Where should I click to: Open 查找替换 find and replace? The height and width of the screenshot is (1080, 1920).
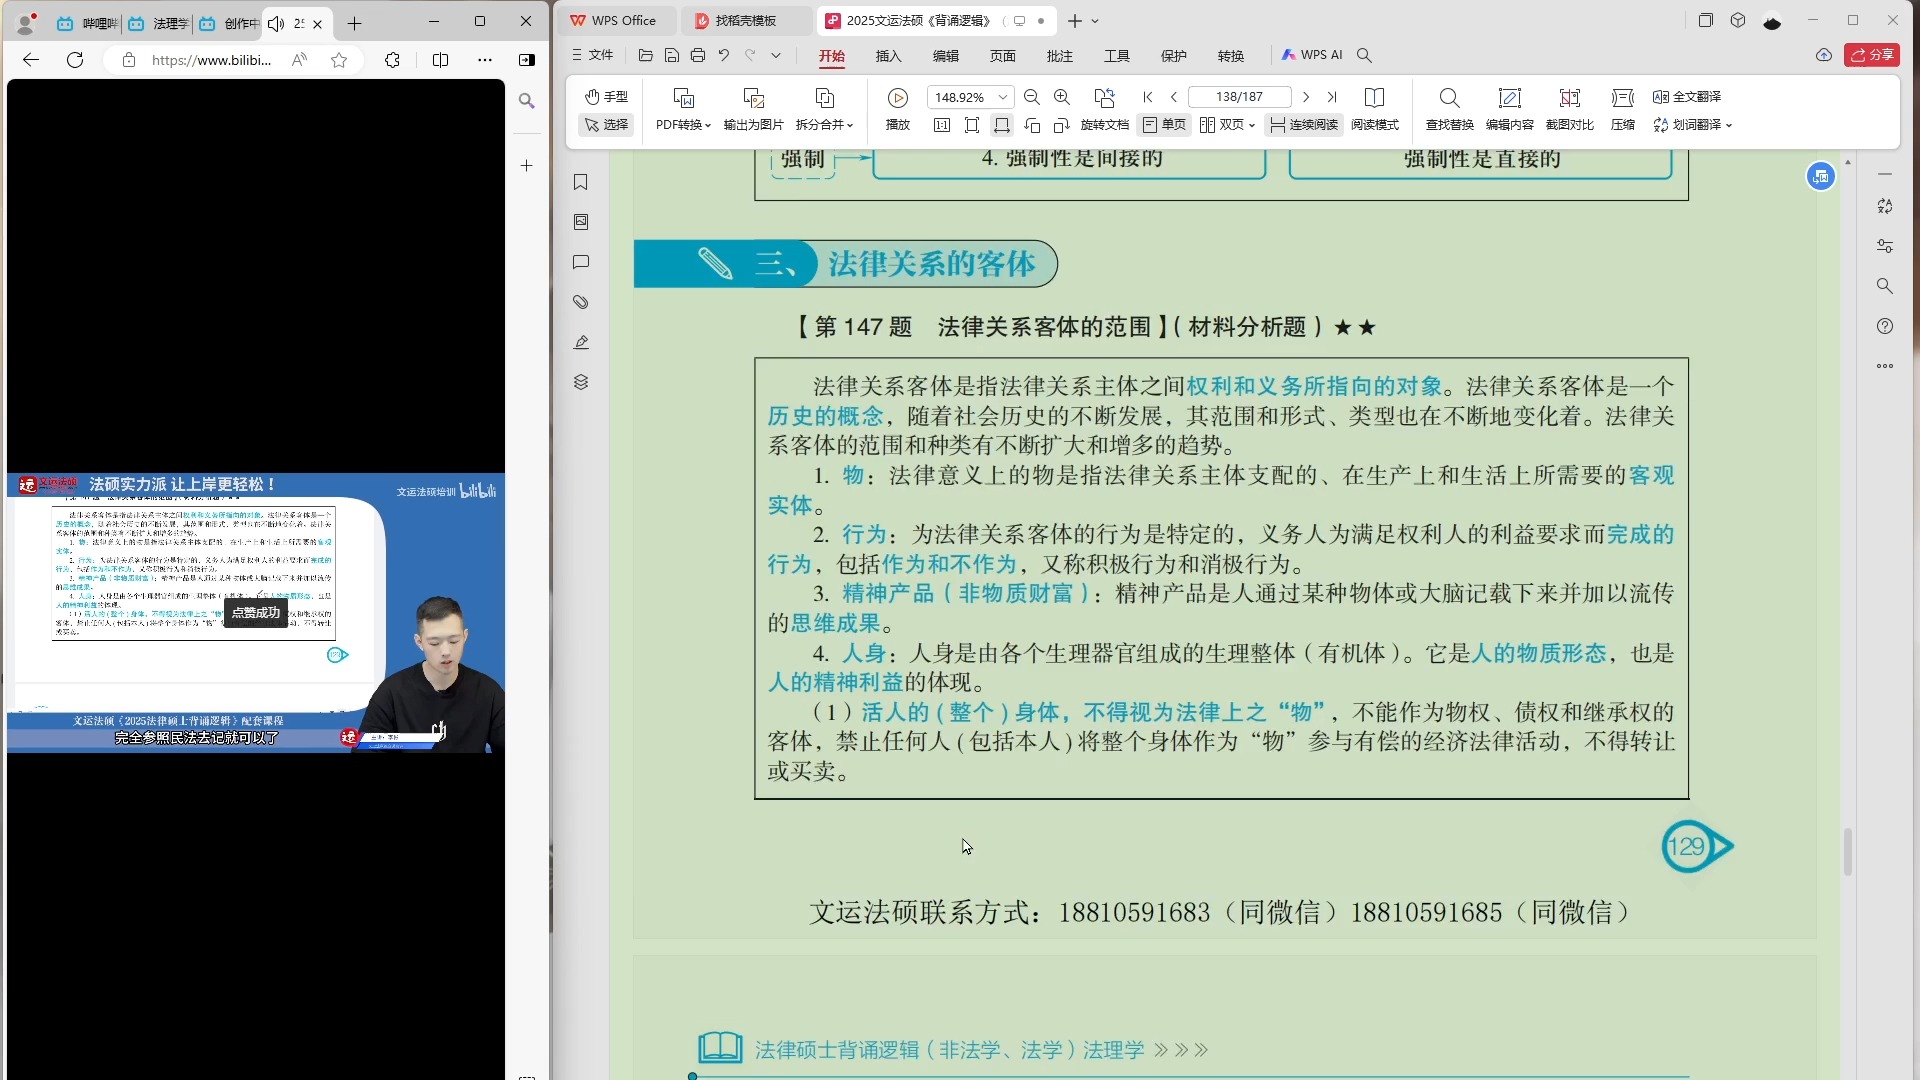point(1449,109)
